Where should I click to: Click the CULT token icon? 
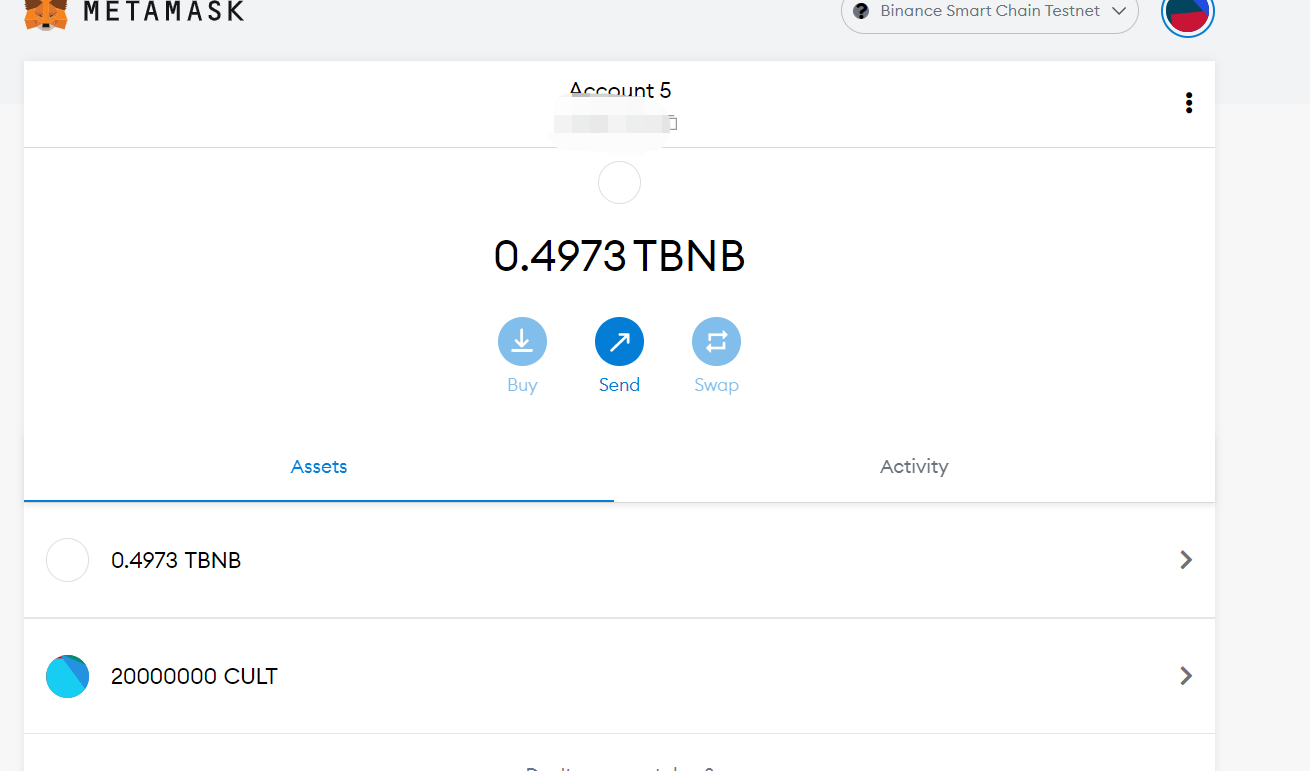click(68, 676)
